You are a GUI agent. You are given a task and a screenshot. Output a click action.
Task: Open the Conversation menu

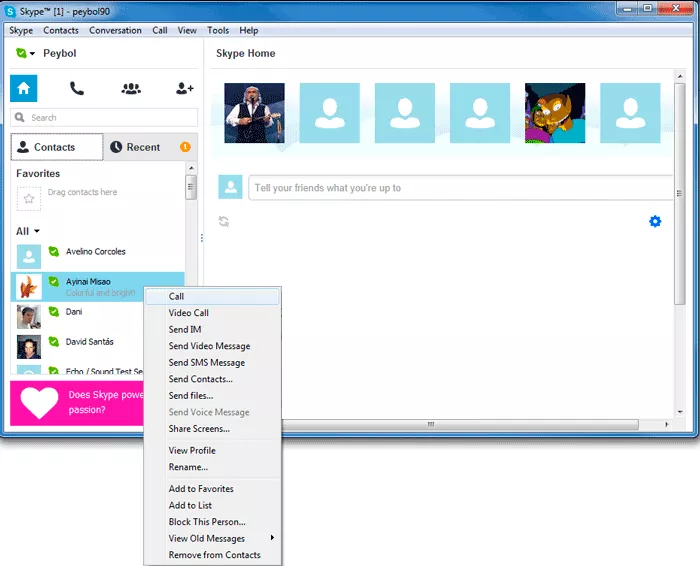pyautogui.click(x=115, y=30)
